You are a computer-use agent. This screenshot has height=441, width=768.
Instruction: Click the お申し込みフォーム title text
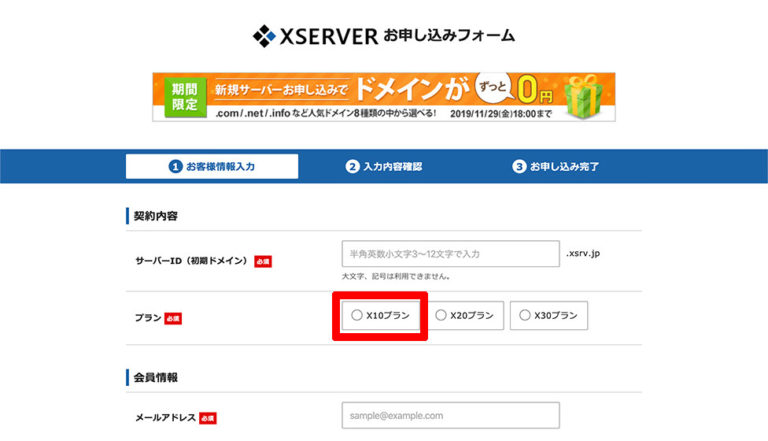pyautogui.click(x=449, y=36)
